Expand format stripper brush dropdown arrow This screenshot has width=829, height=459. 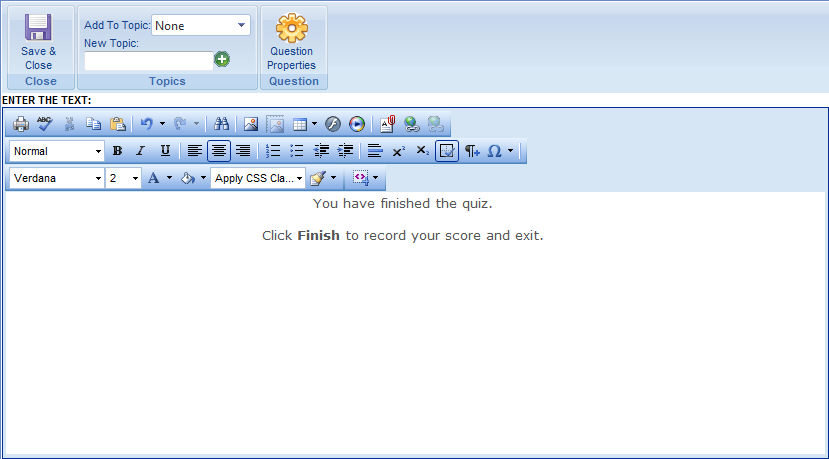(333, 178)
